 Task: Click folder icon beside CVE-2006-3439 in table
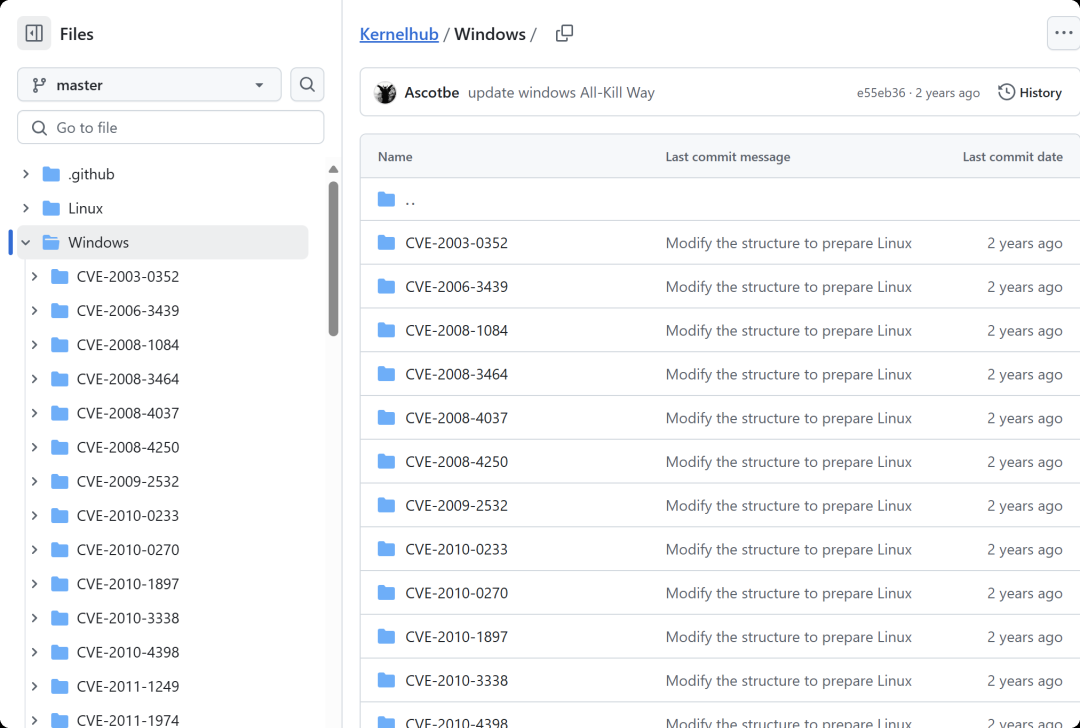tap(386, 287)
